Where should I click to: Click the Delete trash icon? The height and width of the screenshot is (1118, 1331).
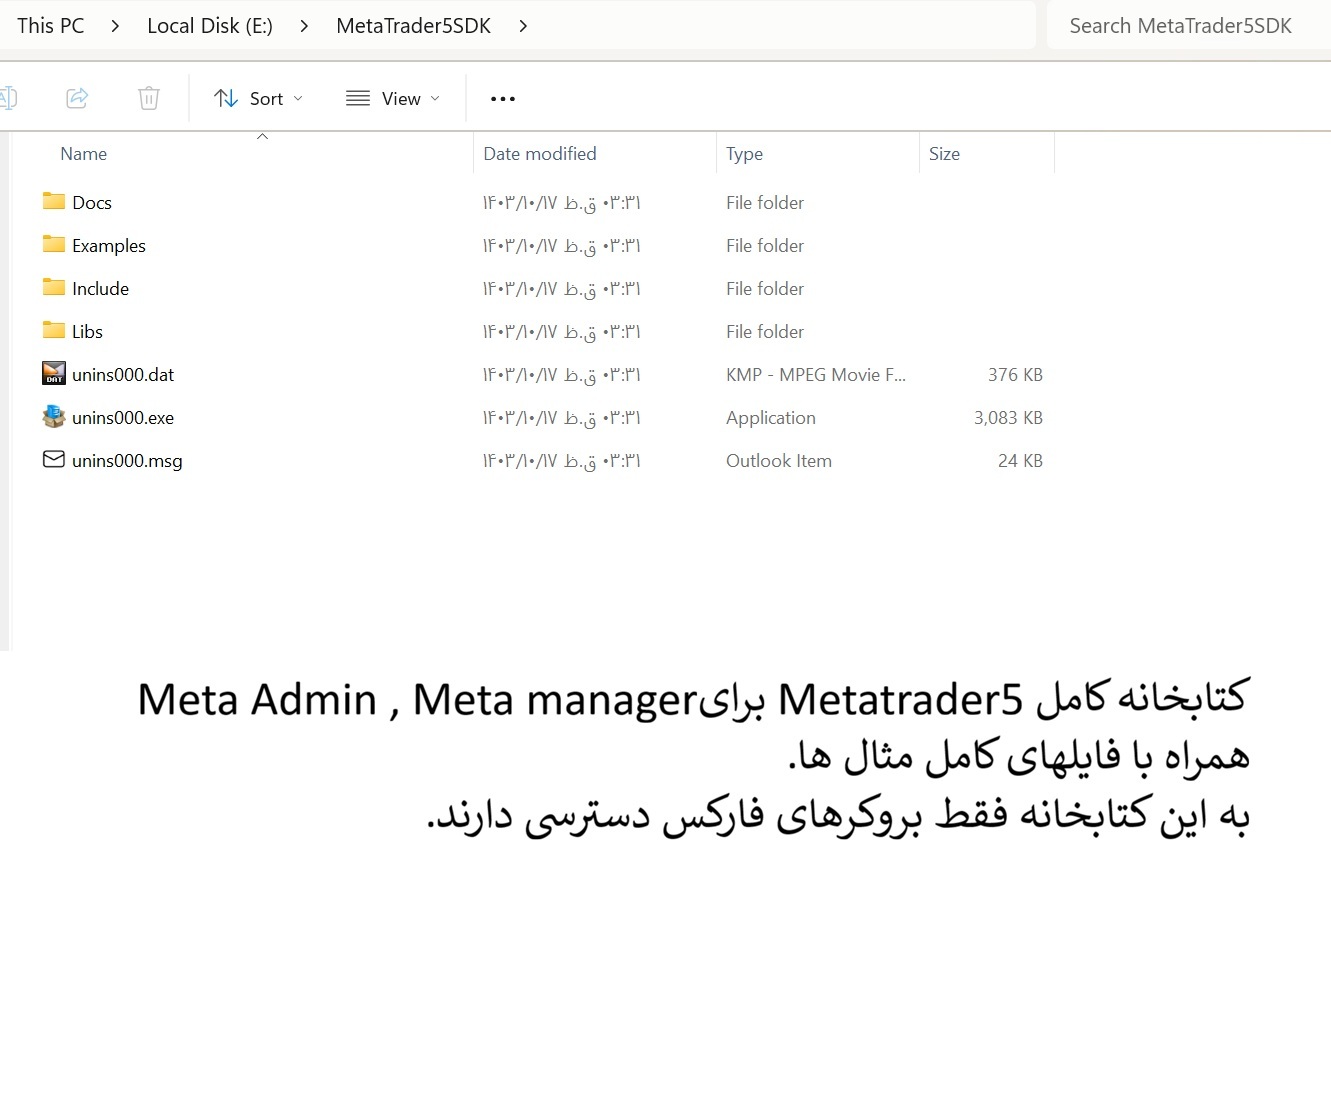pos(149,98)
